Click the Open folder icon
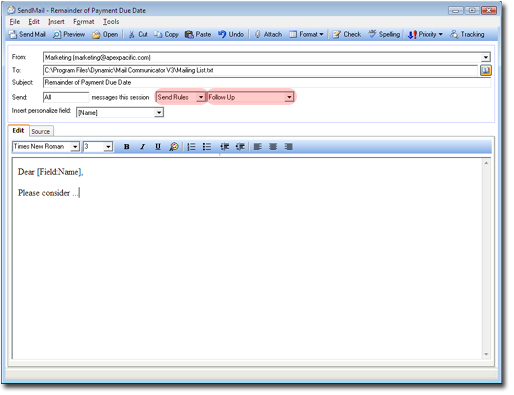The height and width of the screenshot is (395, 514). pos(105,34)
